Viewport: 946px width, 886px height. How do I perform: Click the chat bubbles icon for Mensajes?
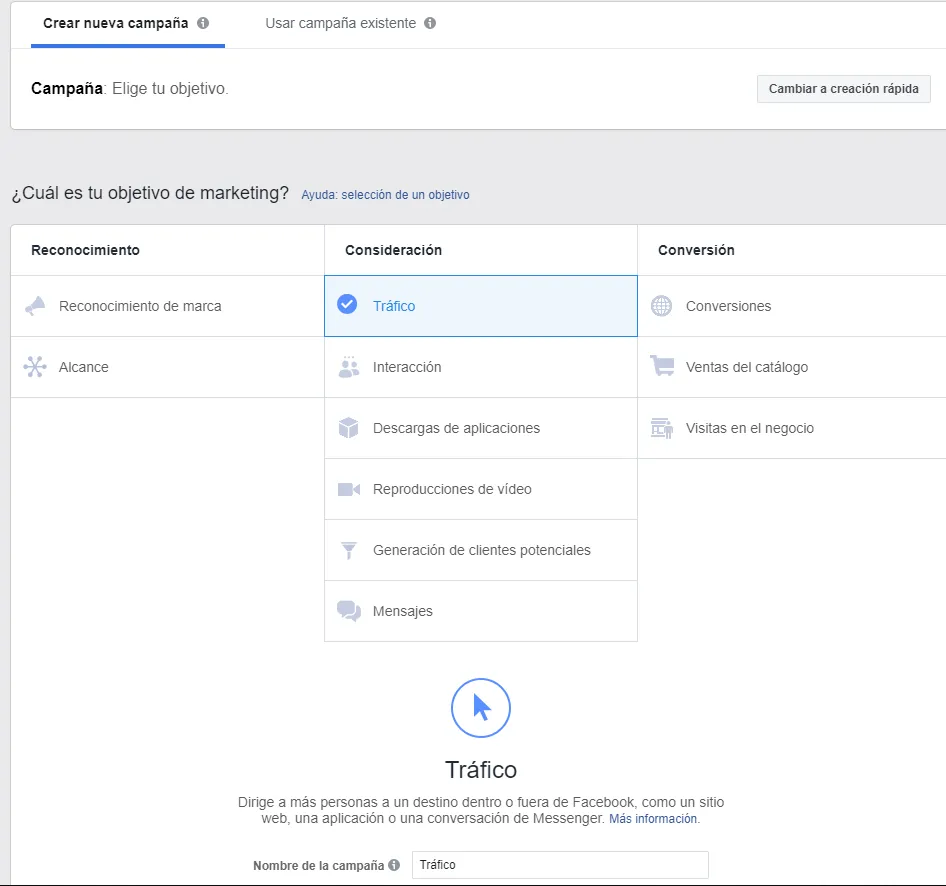(x=349, y=611)
